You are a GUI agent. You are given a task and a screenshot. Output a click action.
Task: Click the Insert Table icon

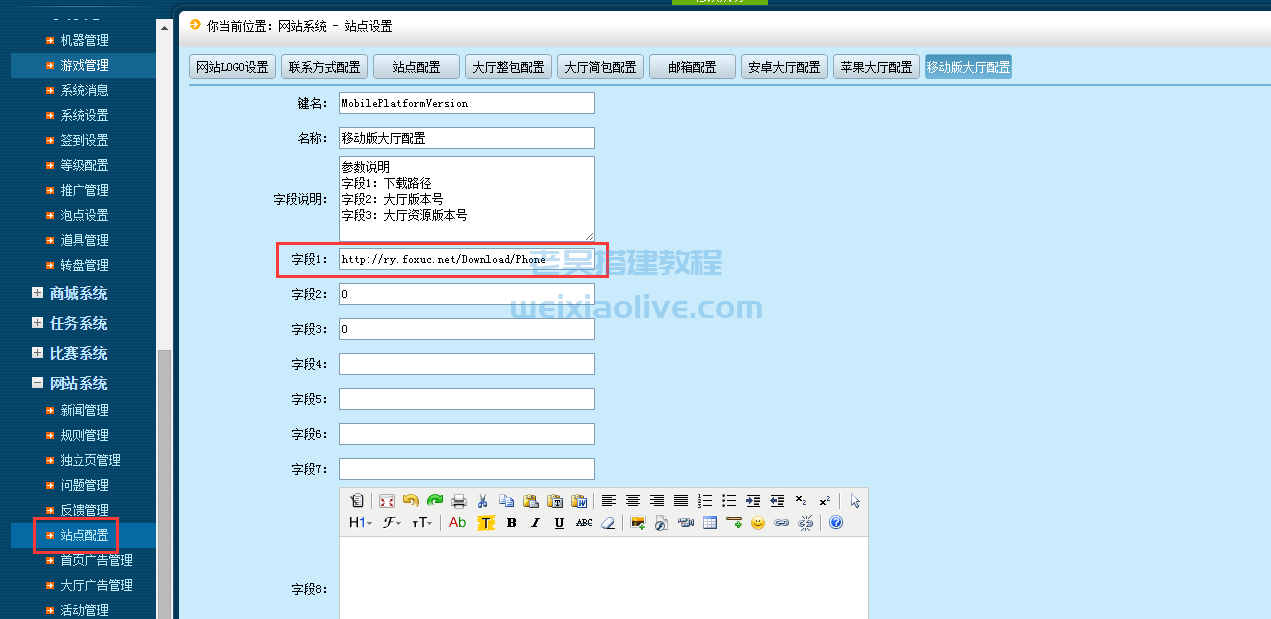tap(710, 523)
